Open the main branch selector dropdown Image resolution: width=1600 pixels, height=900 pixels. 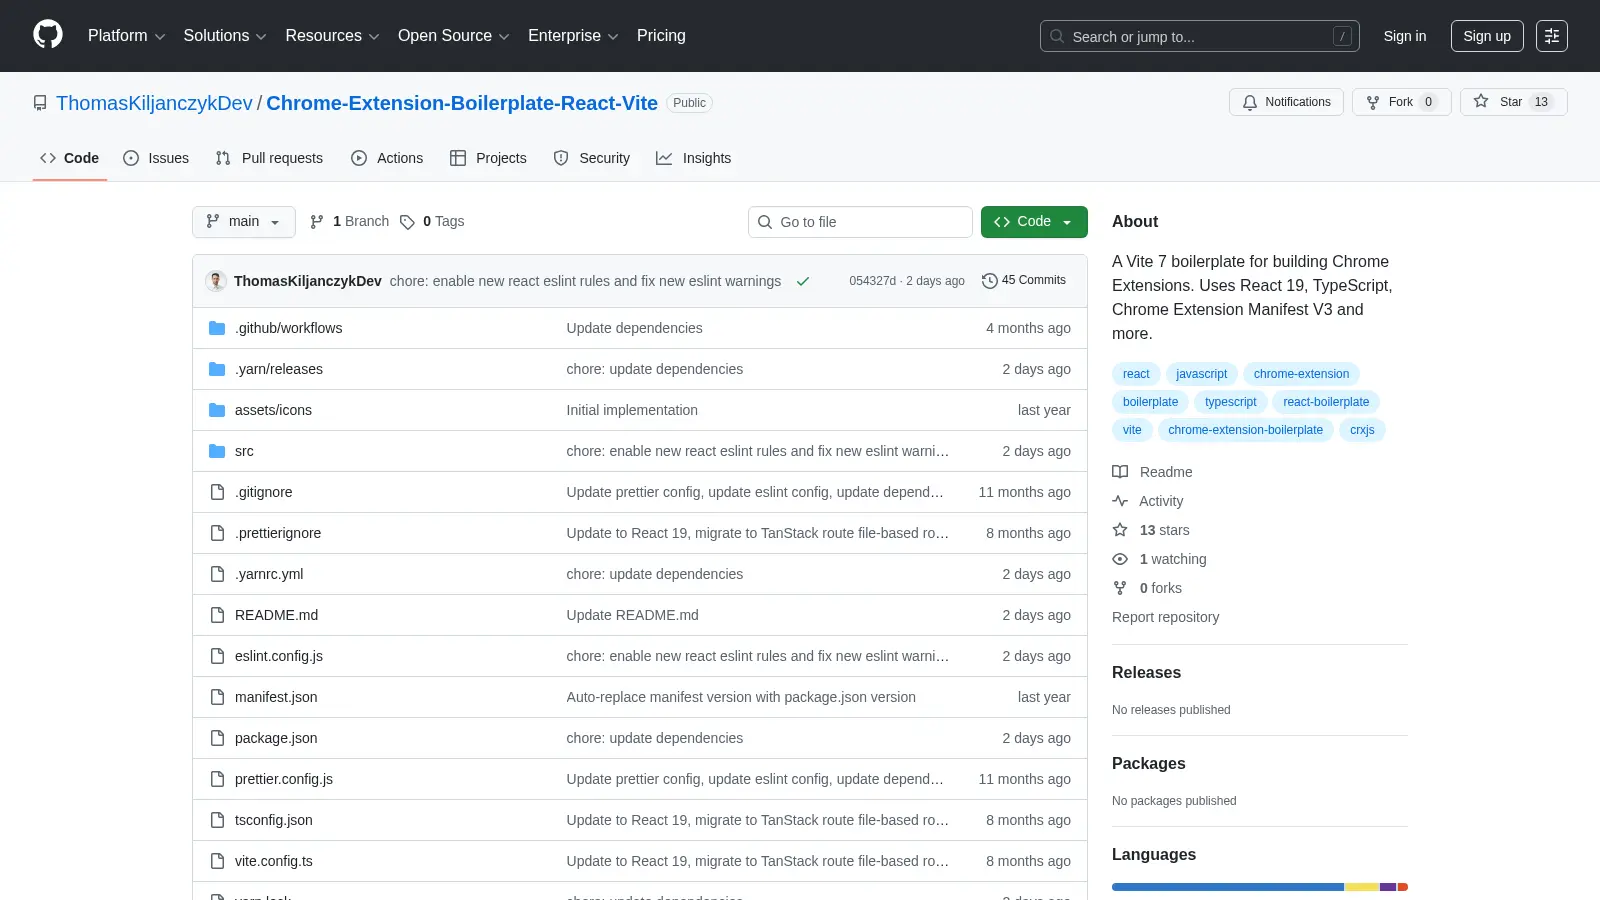tap(244, 222)
